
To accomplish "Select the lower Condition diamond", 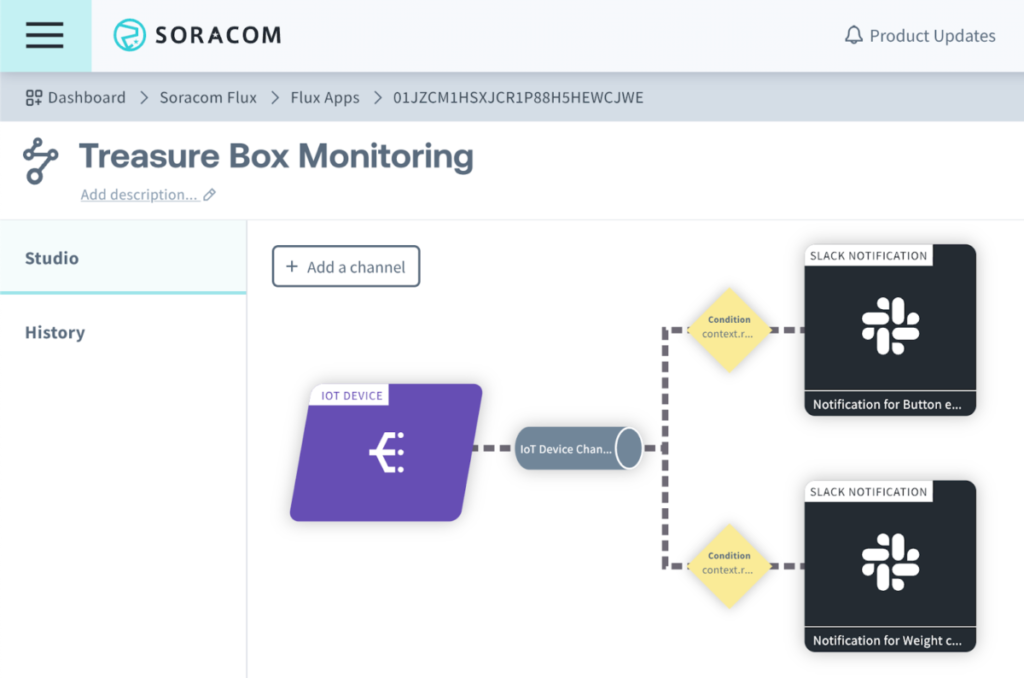I will pos(729,564).
